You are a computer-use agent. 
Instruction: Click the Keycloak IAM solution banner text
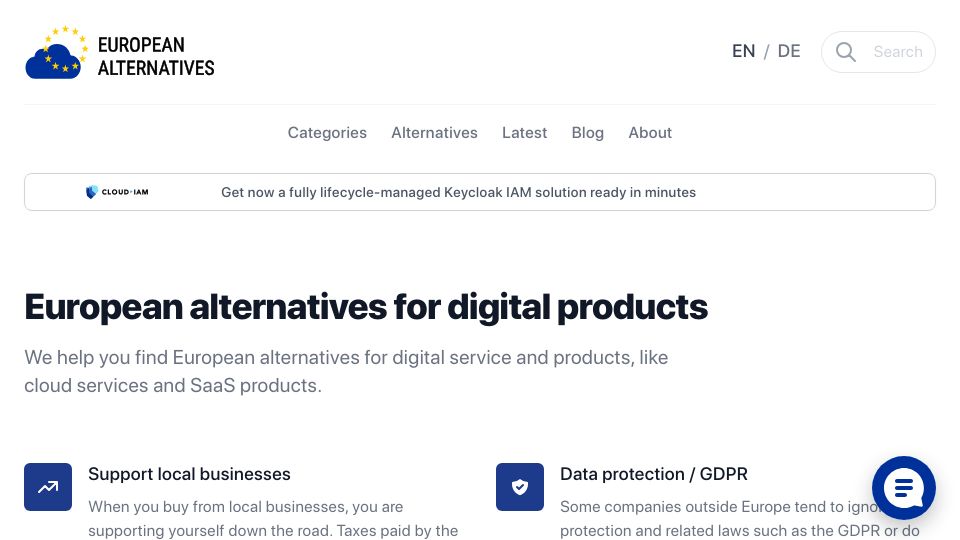pyautogui.click(x=458, y=192)
